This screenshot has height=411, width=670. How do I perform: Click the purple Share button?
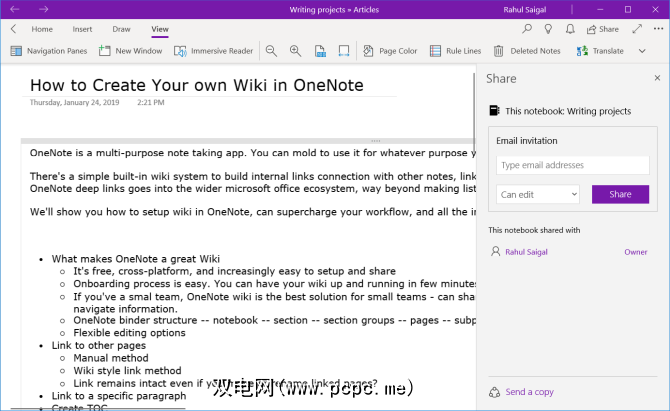[620, 194]
